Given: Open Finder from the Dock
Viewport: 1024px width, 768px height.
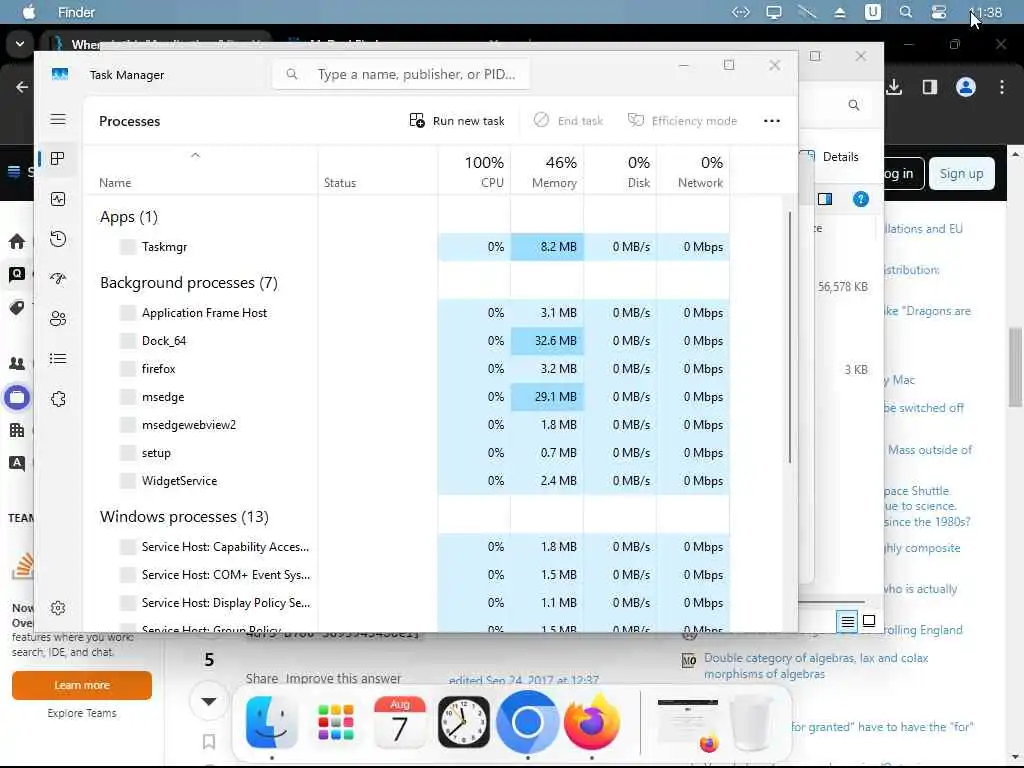Looking at the screenshot, I should [272, 722].
